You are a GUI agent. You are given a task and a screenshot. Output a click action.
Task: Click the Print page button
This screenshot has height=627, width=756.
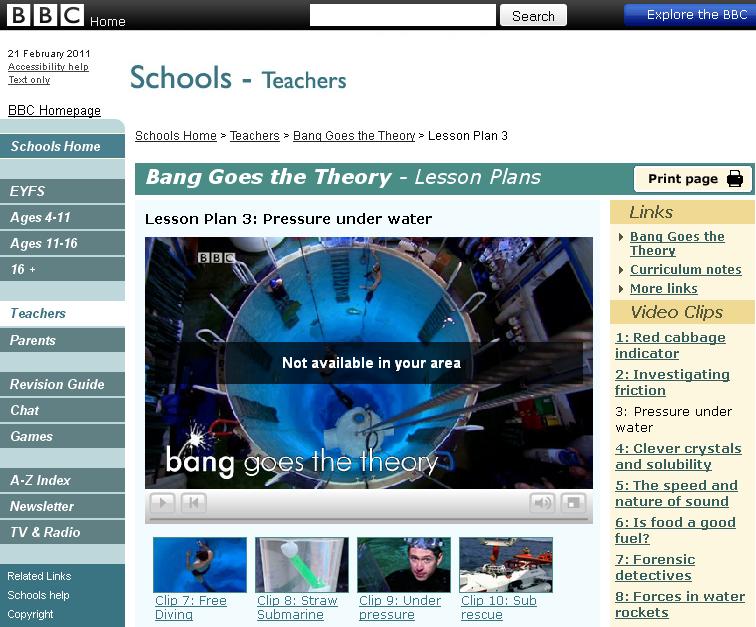click(693, 179)
